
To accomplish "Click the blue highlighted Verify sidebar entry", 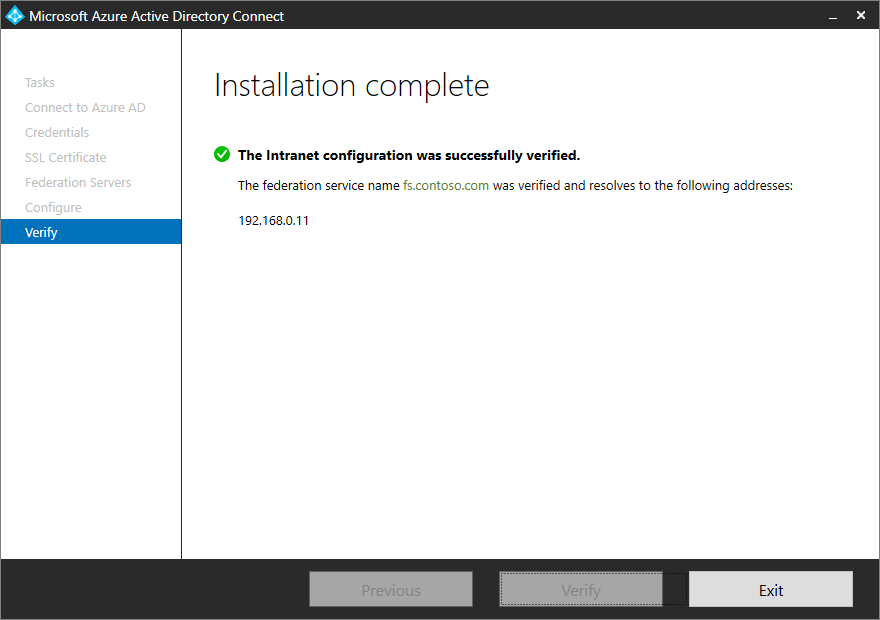I will click(91, 232).
